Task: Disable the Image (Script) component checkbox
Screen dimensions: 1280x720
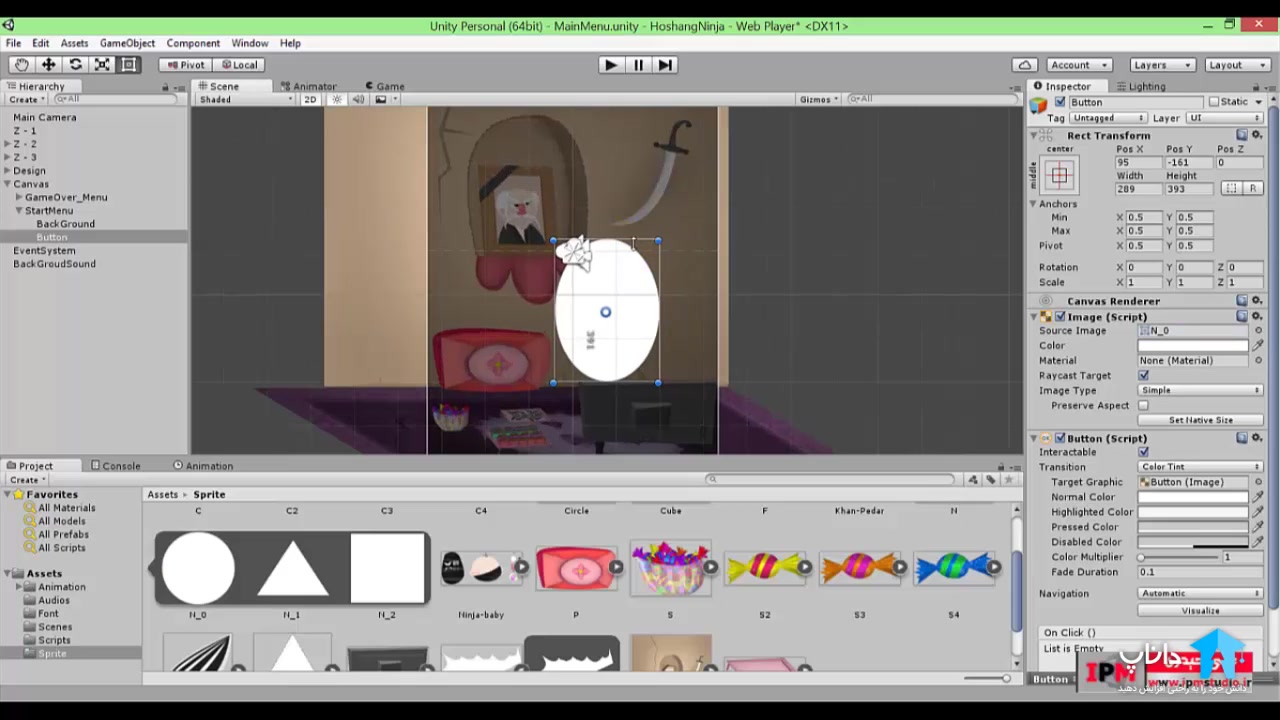Action: pyautogui.click(x=1060, y=317)
